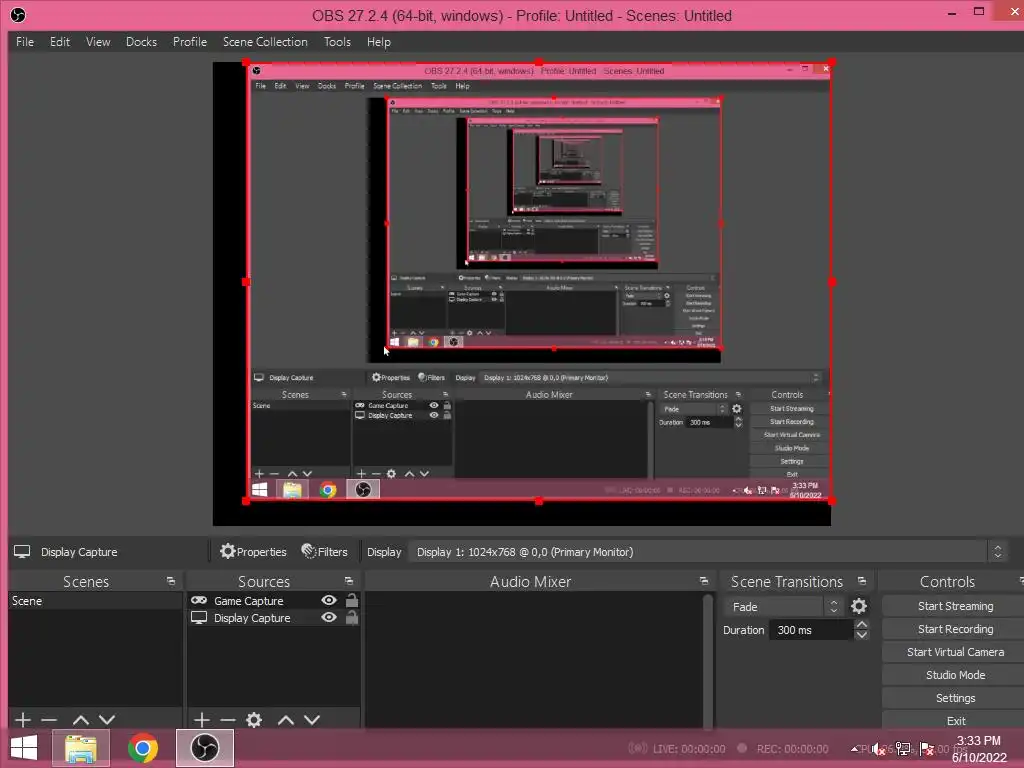Open the View menu
The image size is (1024, 768).
[98, 42]
